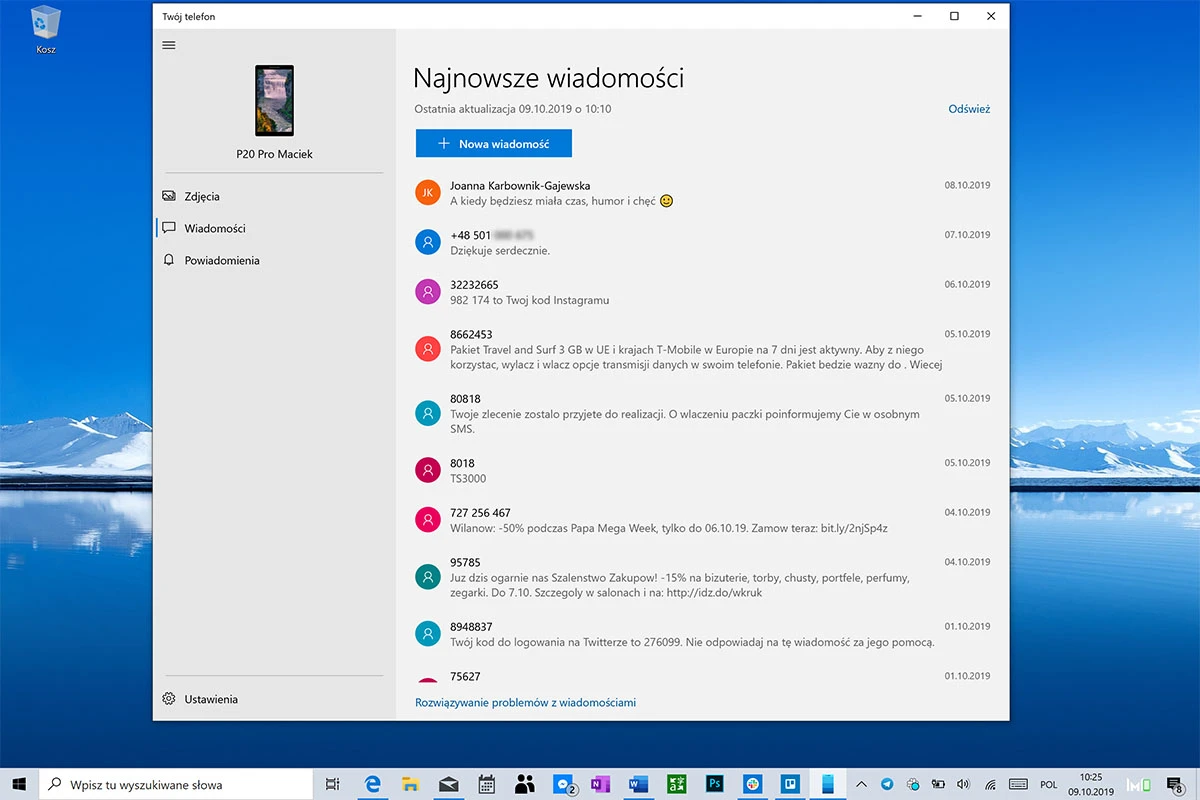
Task: Click the POL language indicator
Action: (x=1049, y=785)
